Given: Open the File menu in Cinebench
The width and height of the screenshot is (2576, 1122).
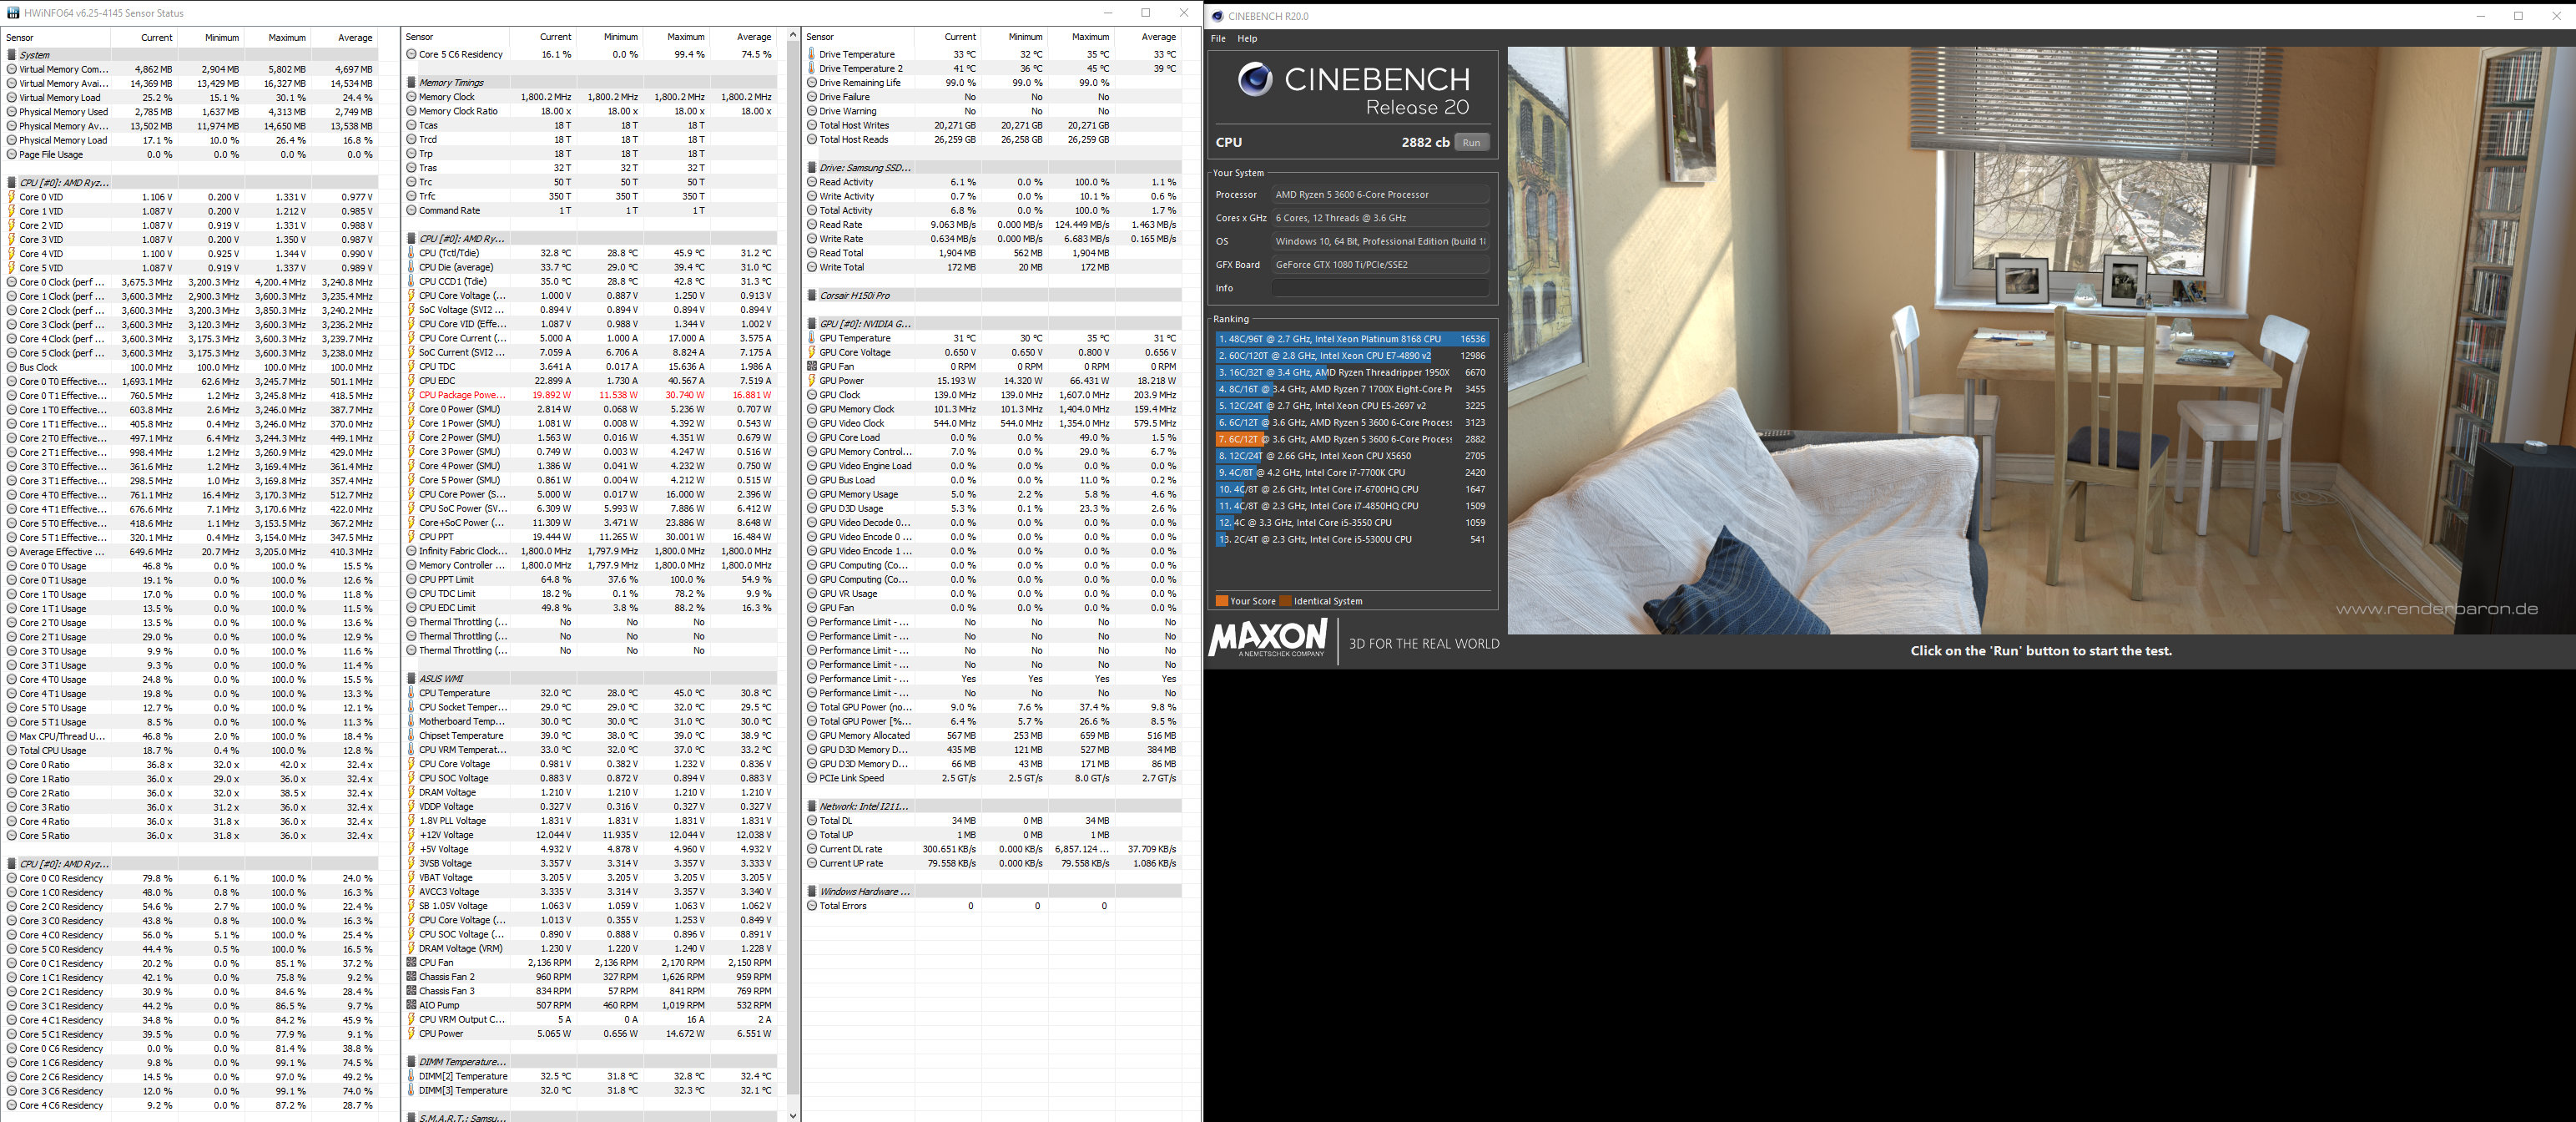Looking at the screenshot, I should pos(1218,38).
